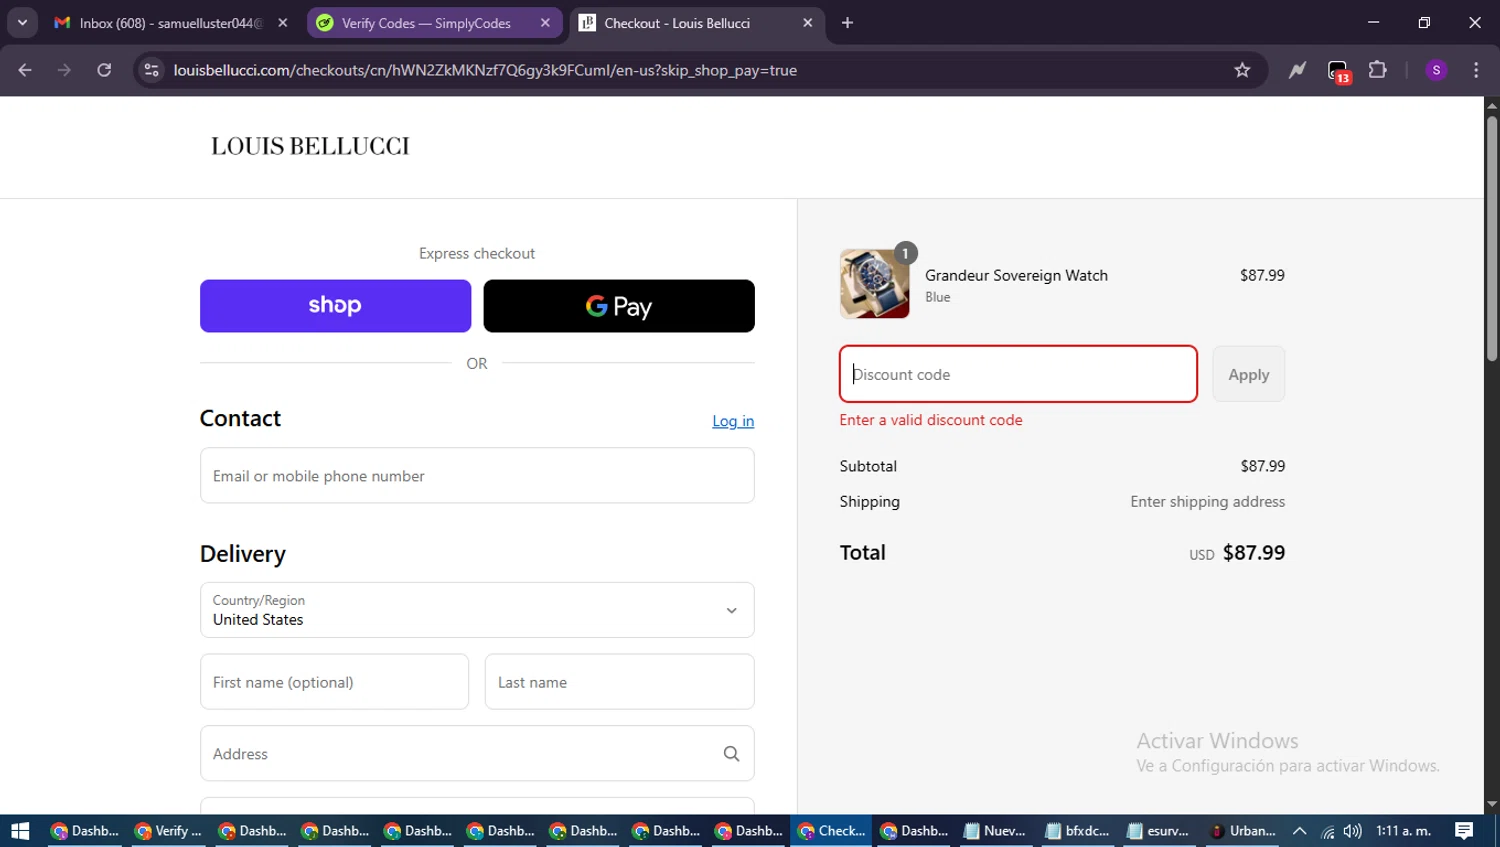Open the Verify Chrome window in taskbar
Viewport: 1500px width, 847px height.
168,831
